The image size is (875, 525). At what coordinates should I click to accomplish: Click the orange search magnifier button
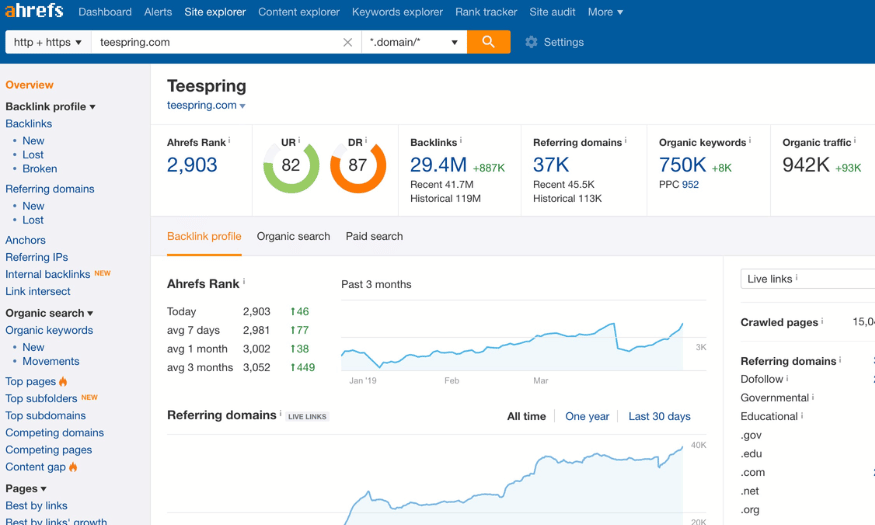[x=488, y=42]
